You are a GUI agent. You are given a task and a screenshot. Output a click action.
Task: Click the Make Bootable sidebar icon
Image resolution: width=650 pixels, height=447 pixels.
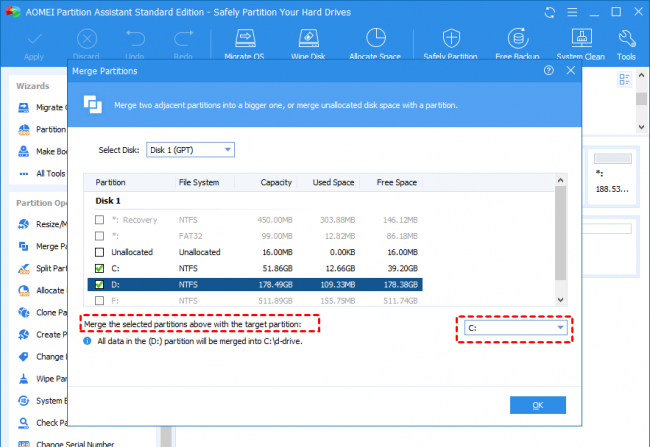24,151
